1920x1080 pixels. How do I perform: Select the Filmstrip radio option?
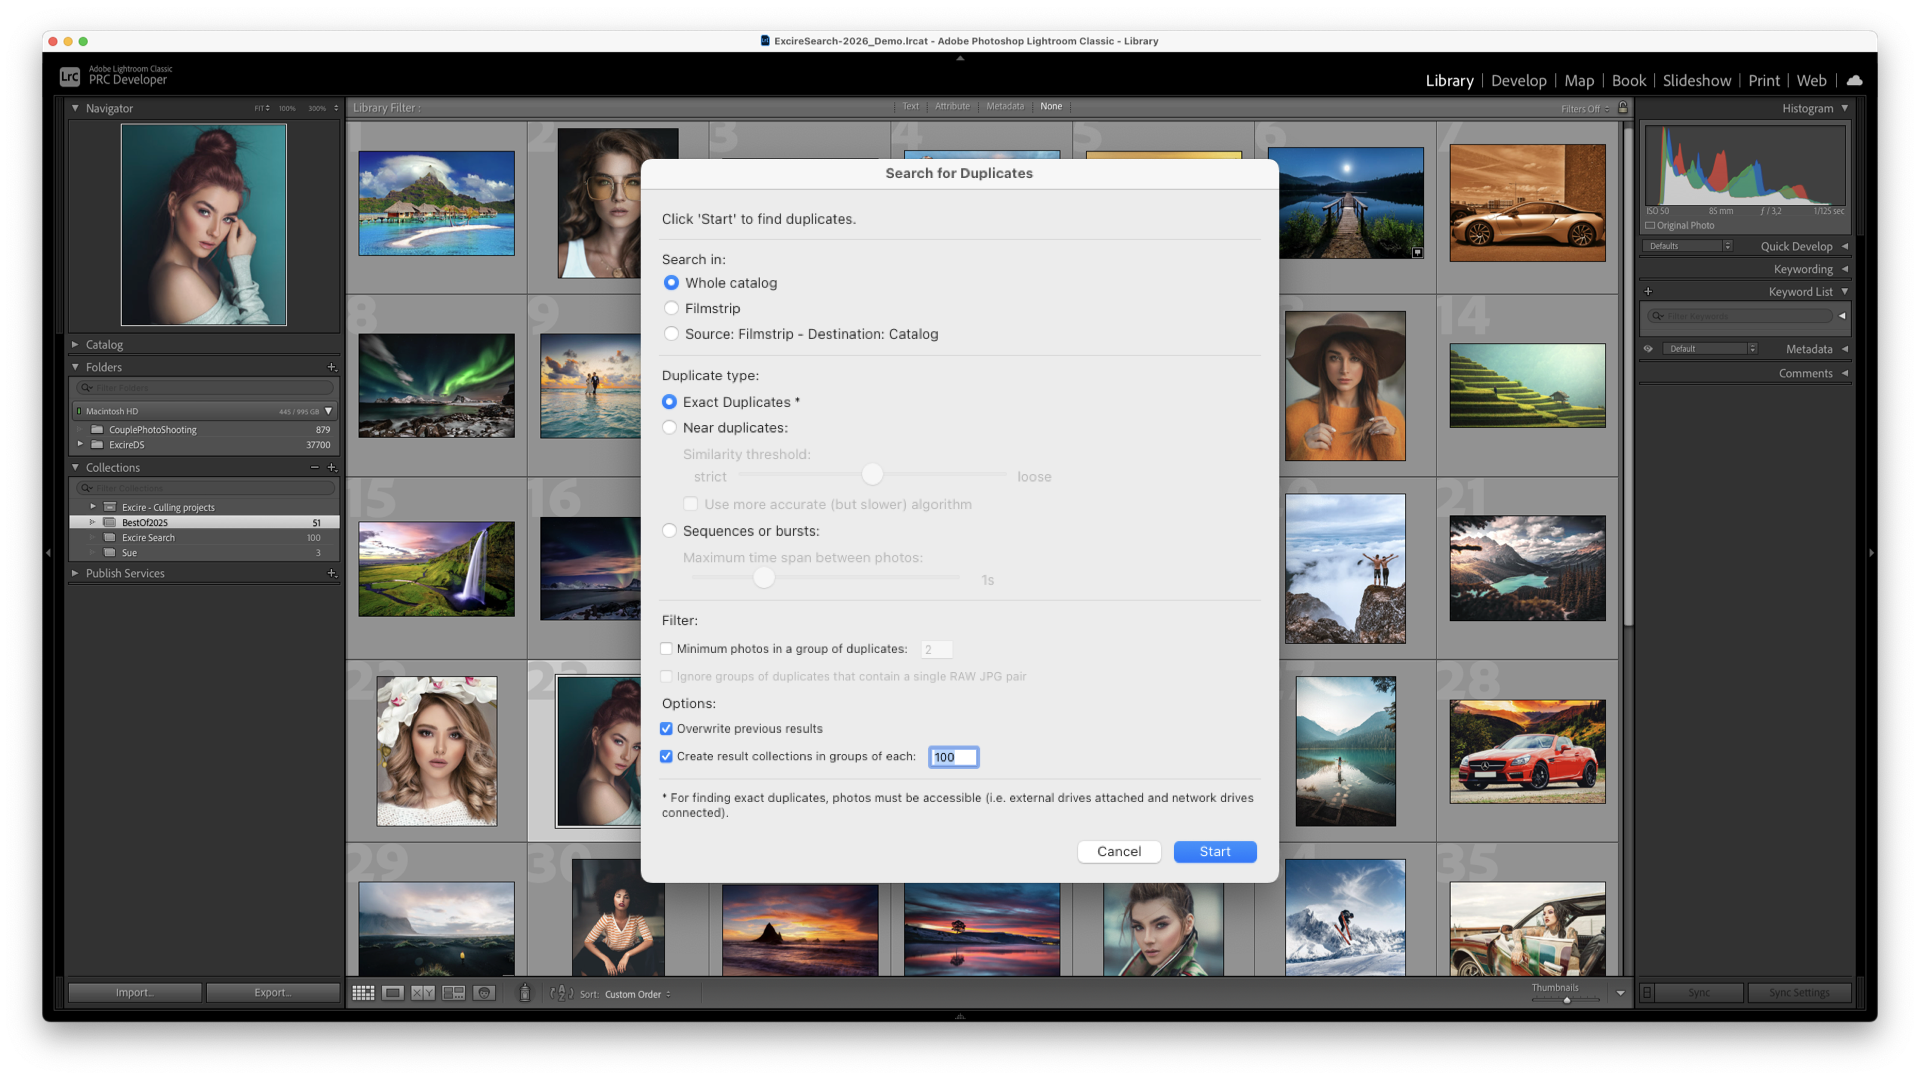[671, 308]
